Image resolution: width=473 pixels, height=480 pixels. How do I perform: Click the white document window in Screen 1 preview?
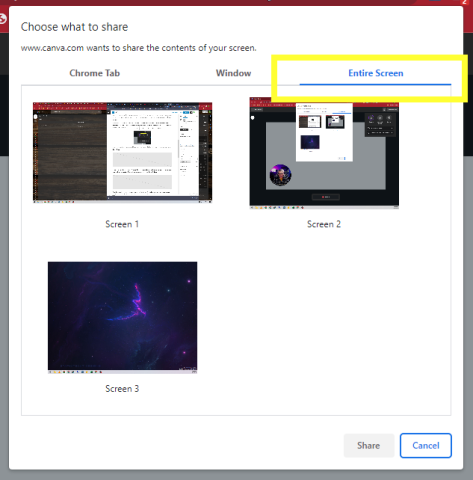153,153
